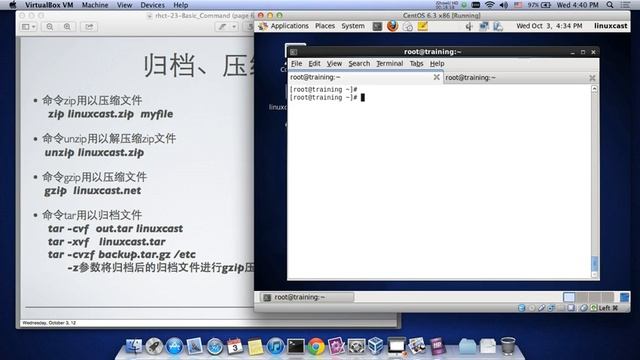Click the show desktop icon in bottom panel

click(624, 297)
